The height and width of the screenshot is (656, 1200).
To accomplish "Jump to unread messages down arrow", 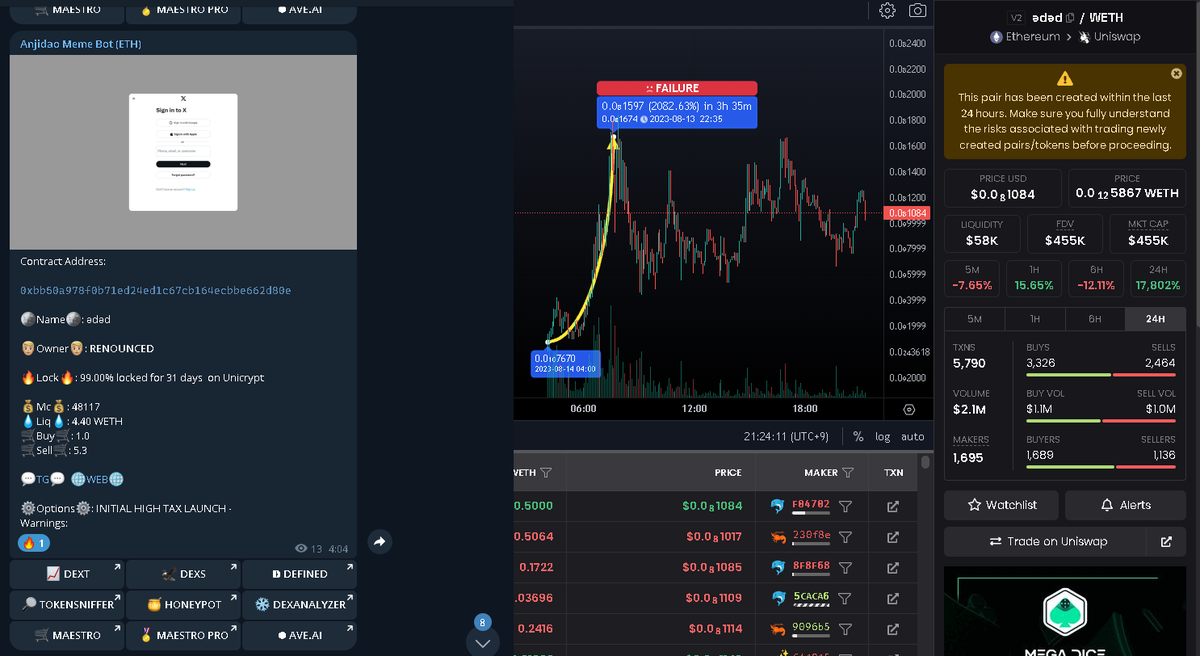I will [x=482, y=641].
